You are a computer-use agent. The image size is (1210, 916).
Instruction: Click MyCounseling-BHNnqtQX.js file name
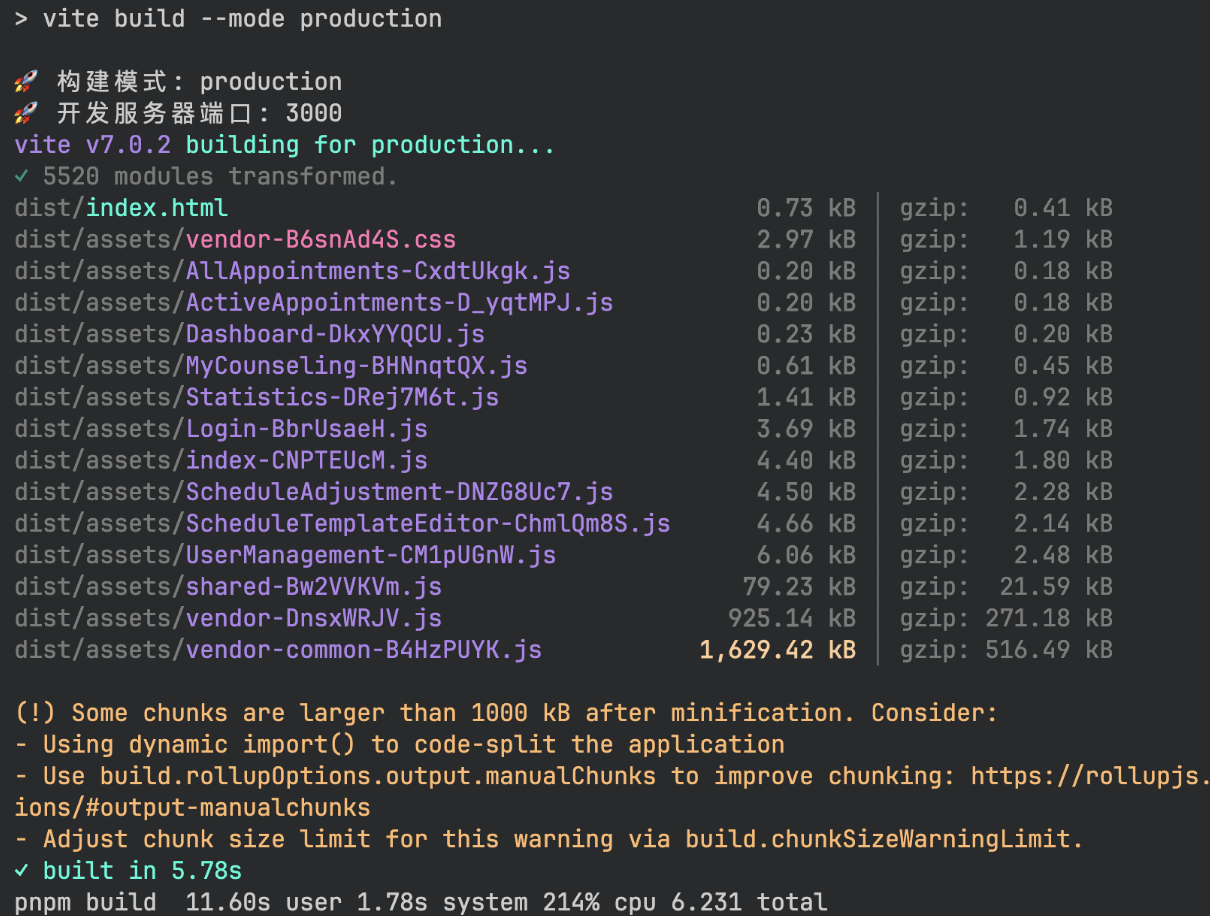(x=356, y=366)
